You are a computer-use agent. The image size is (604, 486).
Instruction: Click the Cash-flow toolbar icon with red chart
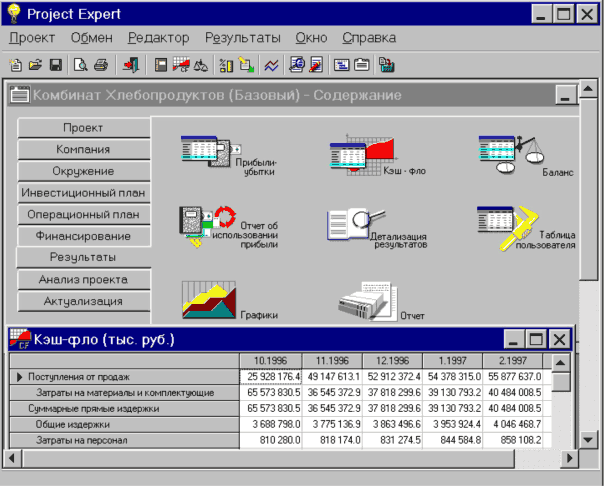[181, 65]
